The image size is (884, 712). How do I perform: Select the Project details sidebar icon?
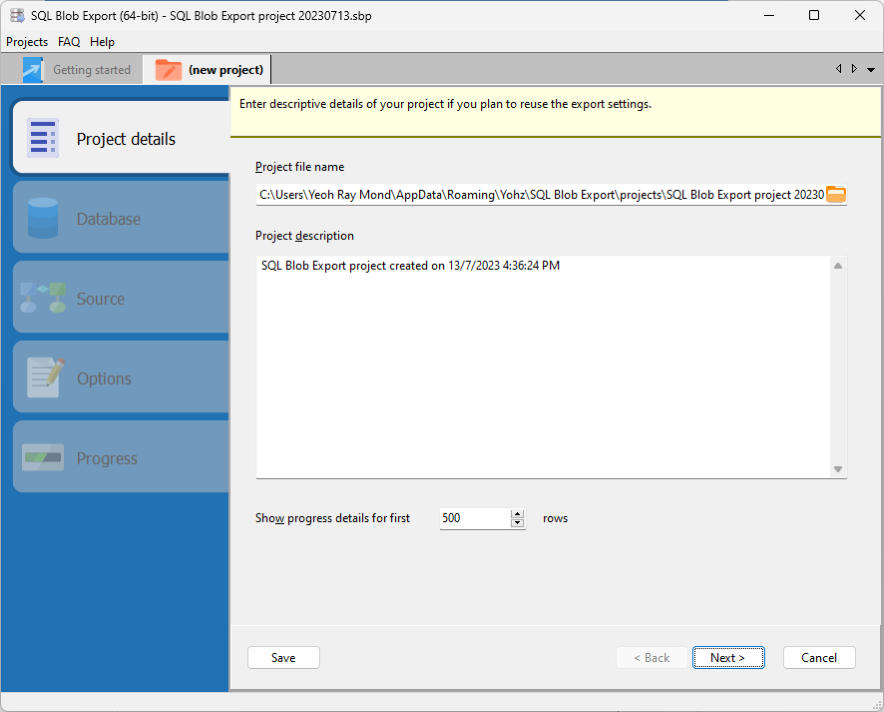click(43, 137)
